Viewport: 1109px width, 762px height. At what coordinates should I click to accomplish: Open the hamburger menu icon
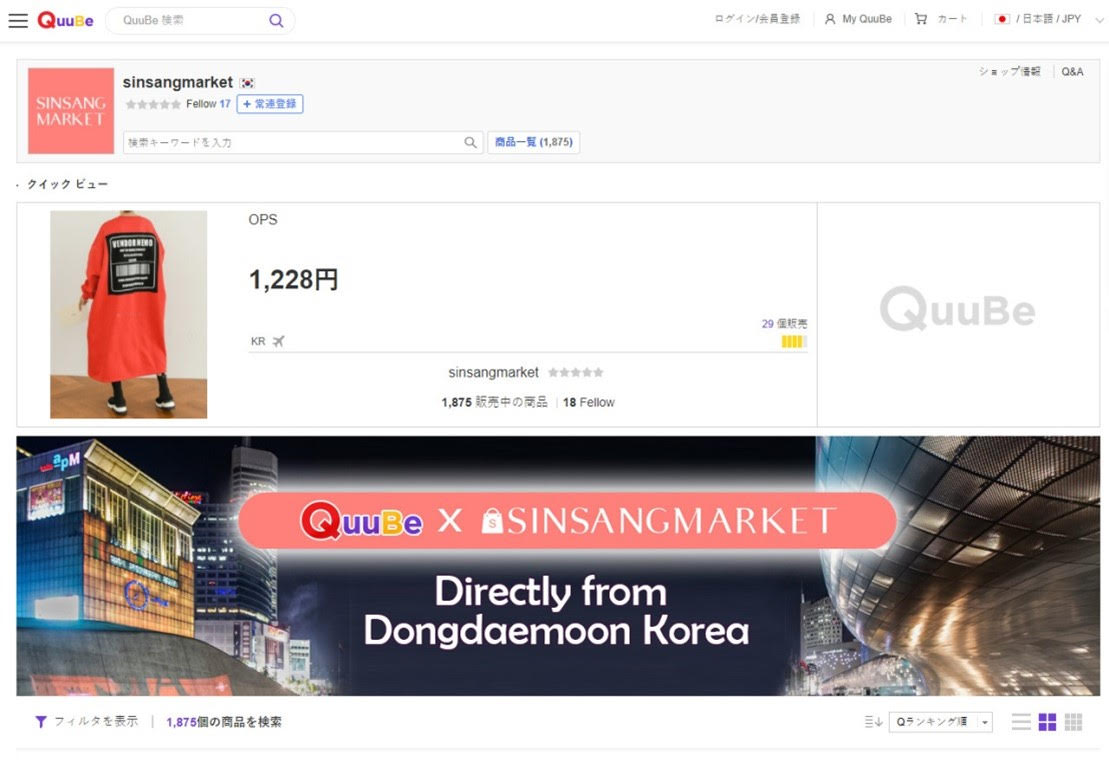coord(18,20)
